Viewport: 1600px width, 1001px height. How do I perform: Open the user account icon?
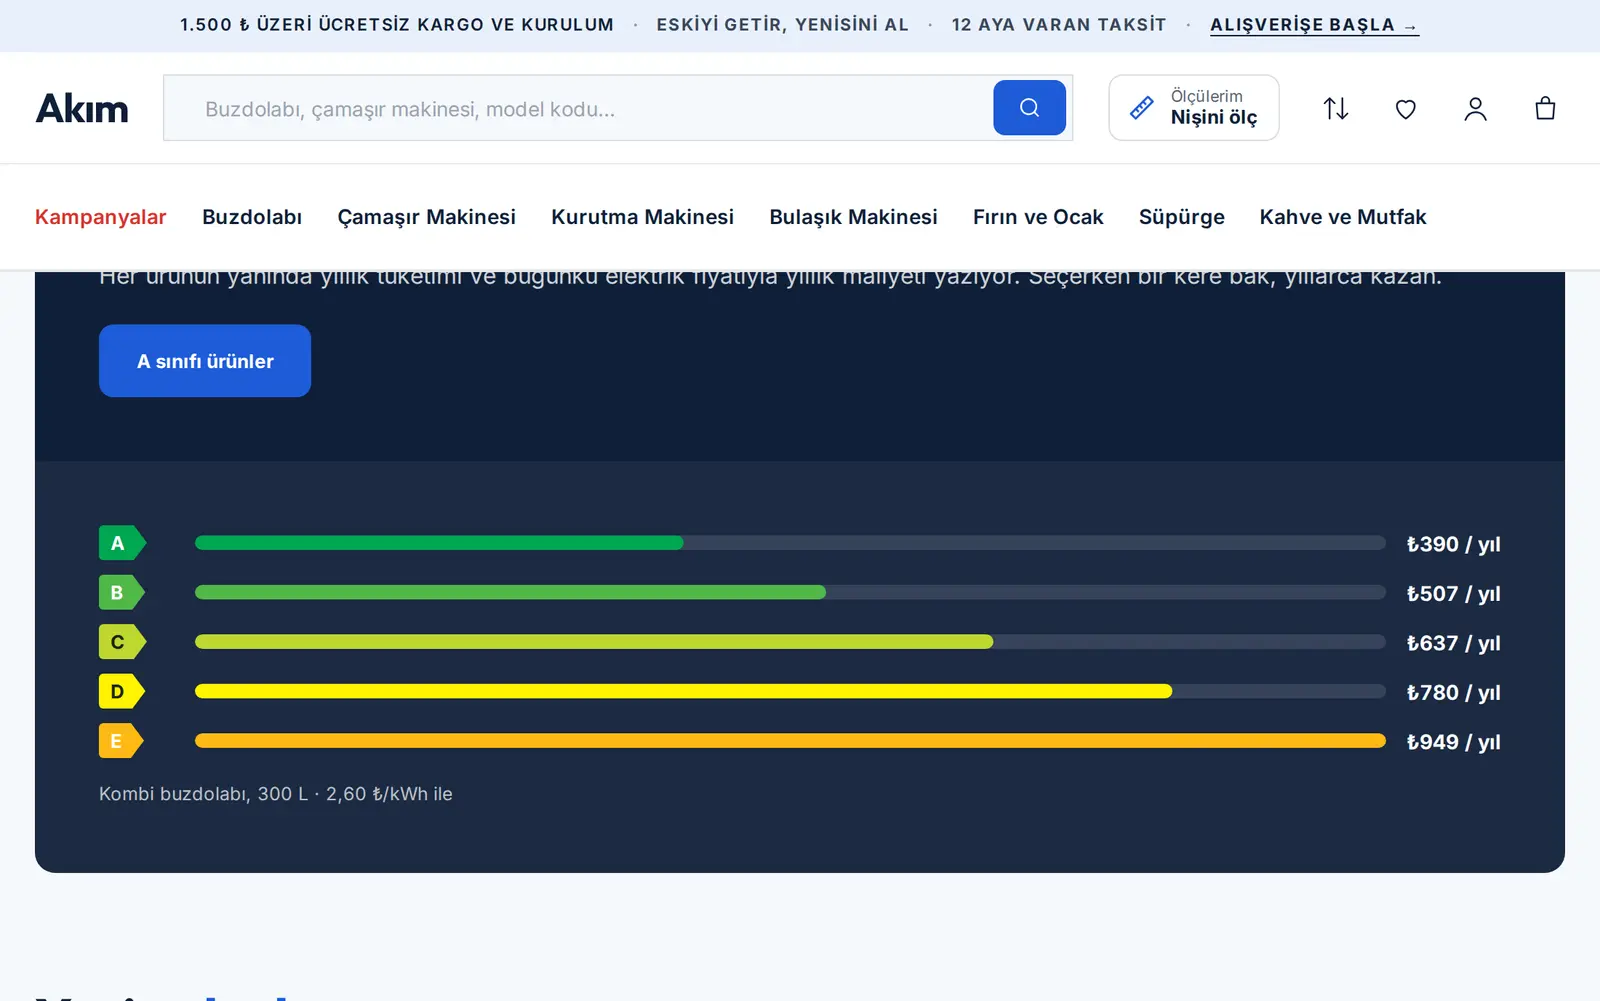pyautogui.click(x=1475, y=108)
